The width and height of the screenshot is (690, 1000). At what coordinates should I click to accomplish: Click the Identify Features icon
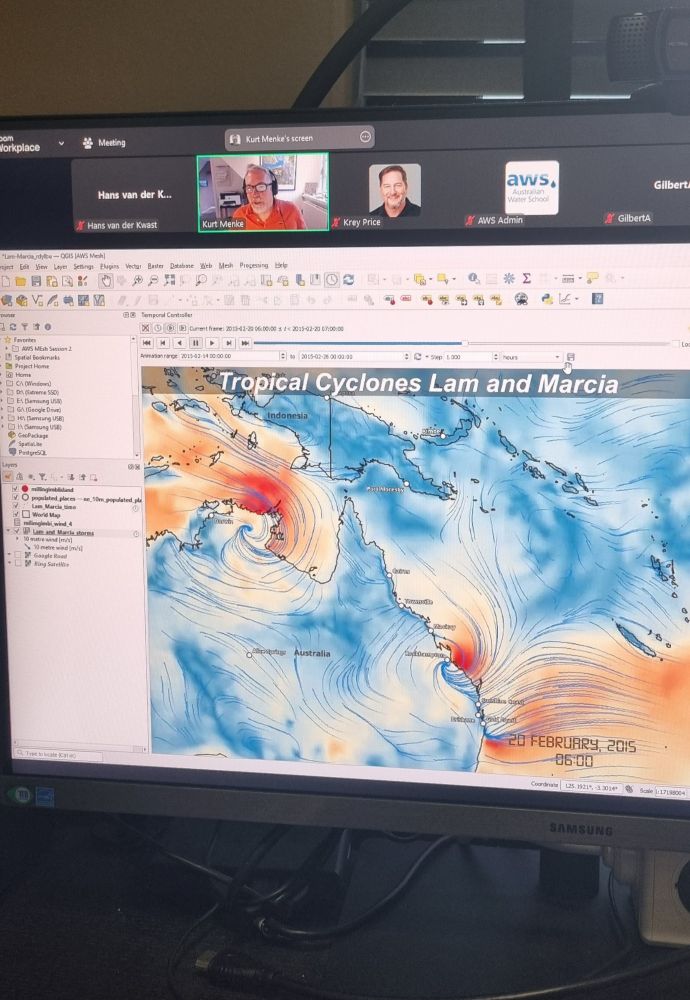point(473,278)
